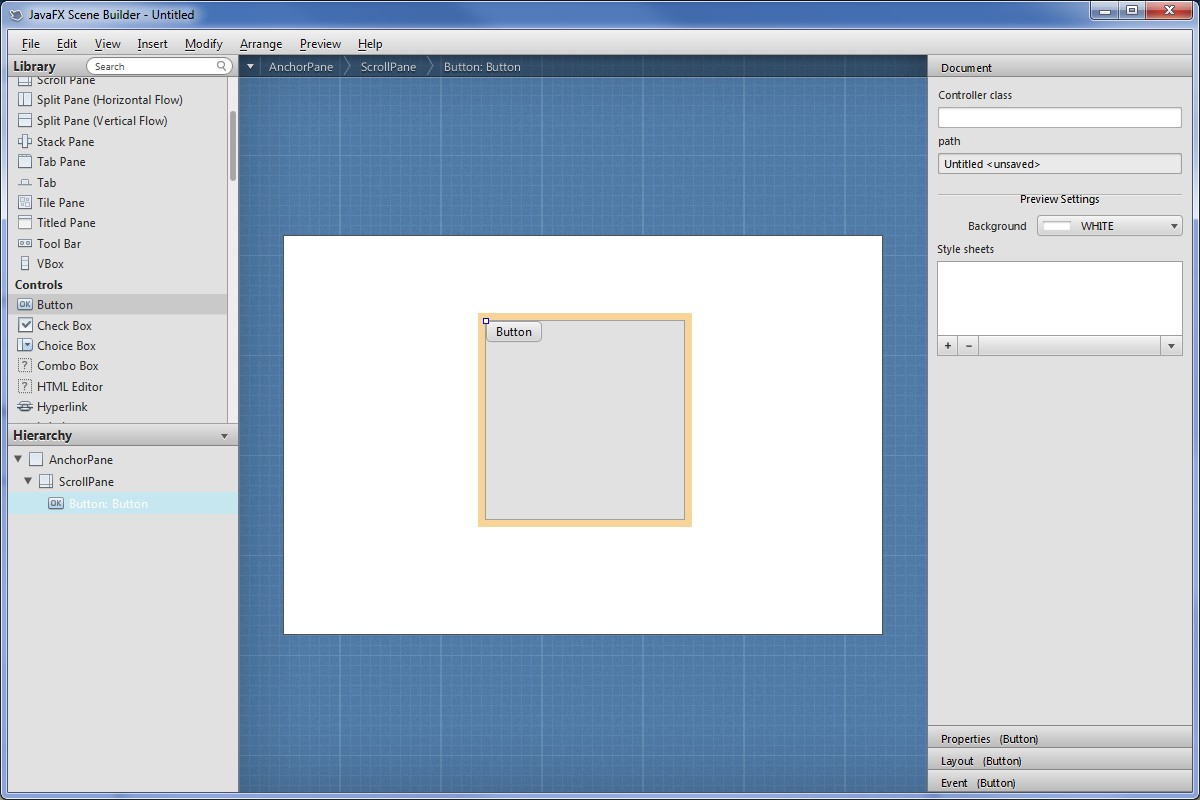The width and height of the screenshot is (1200, 800).
Task: Collapse the AnchorPane tree node
Action: (18, 459)
